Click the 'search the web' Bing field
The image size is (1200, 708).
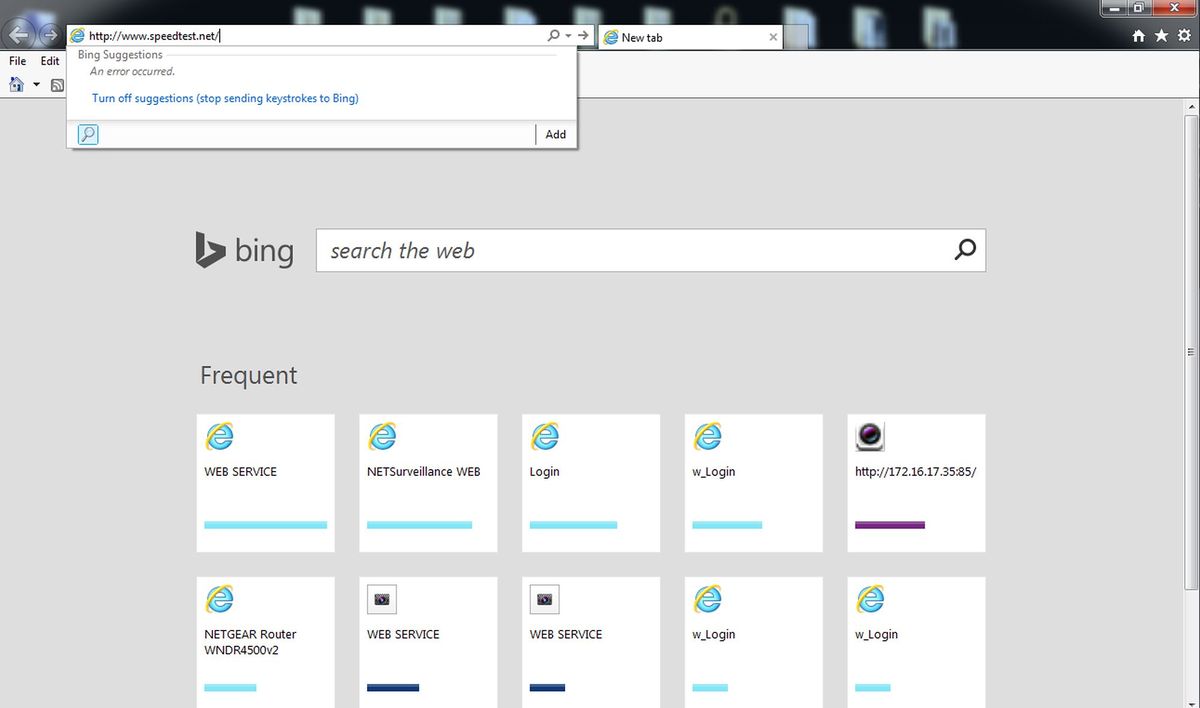coord(635,251)
